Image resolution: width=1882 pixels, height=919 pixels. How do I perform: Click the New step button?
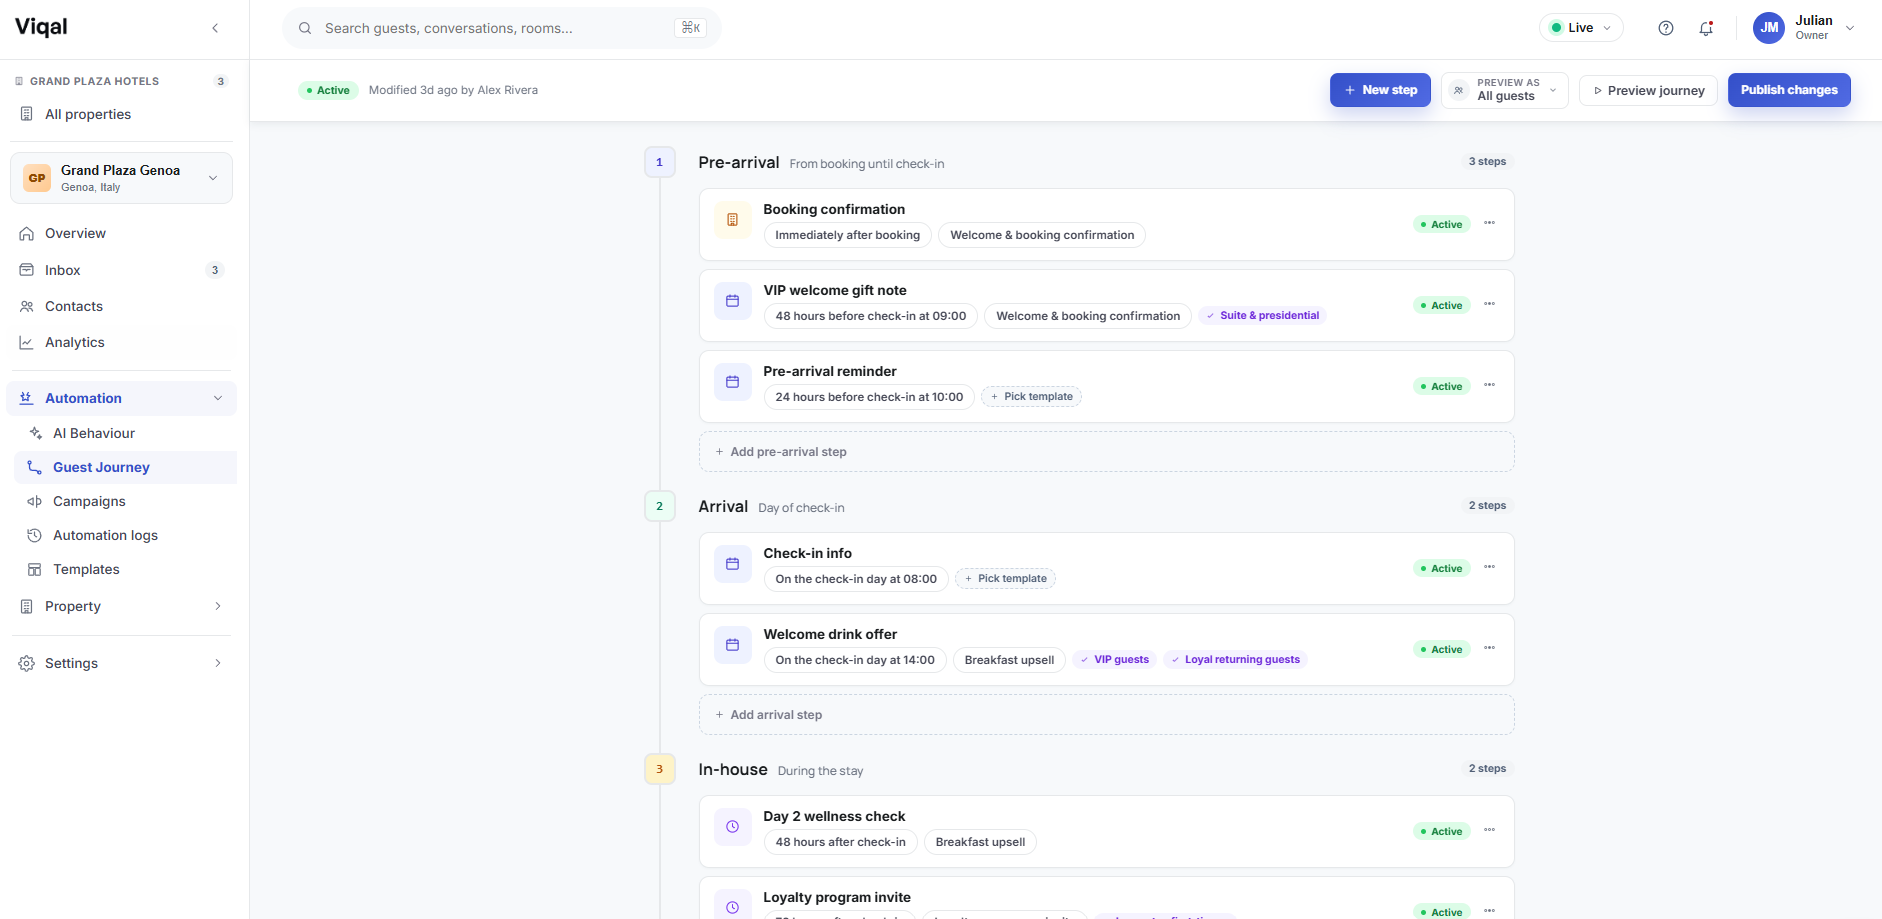tap(1380, 90)
